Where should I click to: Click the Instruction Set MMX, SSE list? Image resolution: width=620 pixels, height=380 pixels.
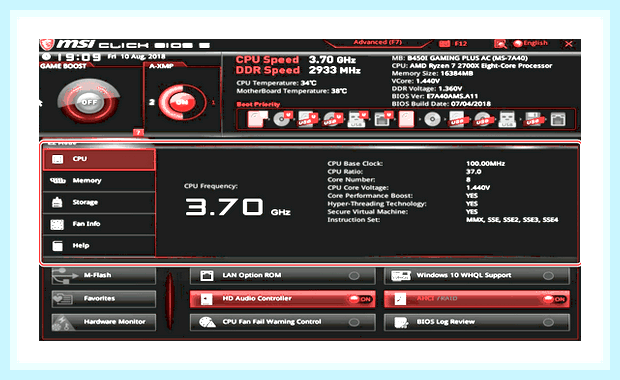512,220
